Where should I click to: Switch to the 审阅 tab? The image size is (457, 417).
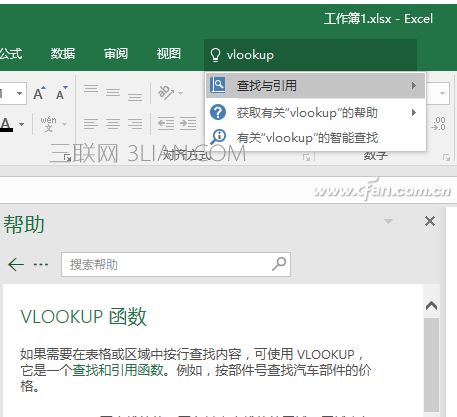(116, 54)
